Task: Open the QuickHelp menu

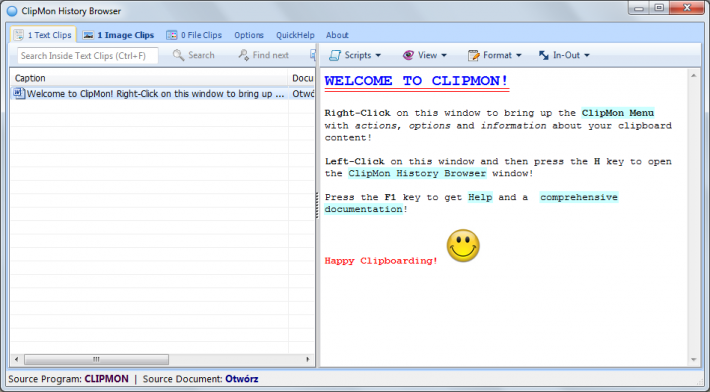Action: coord(295,35)
